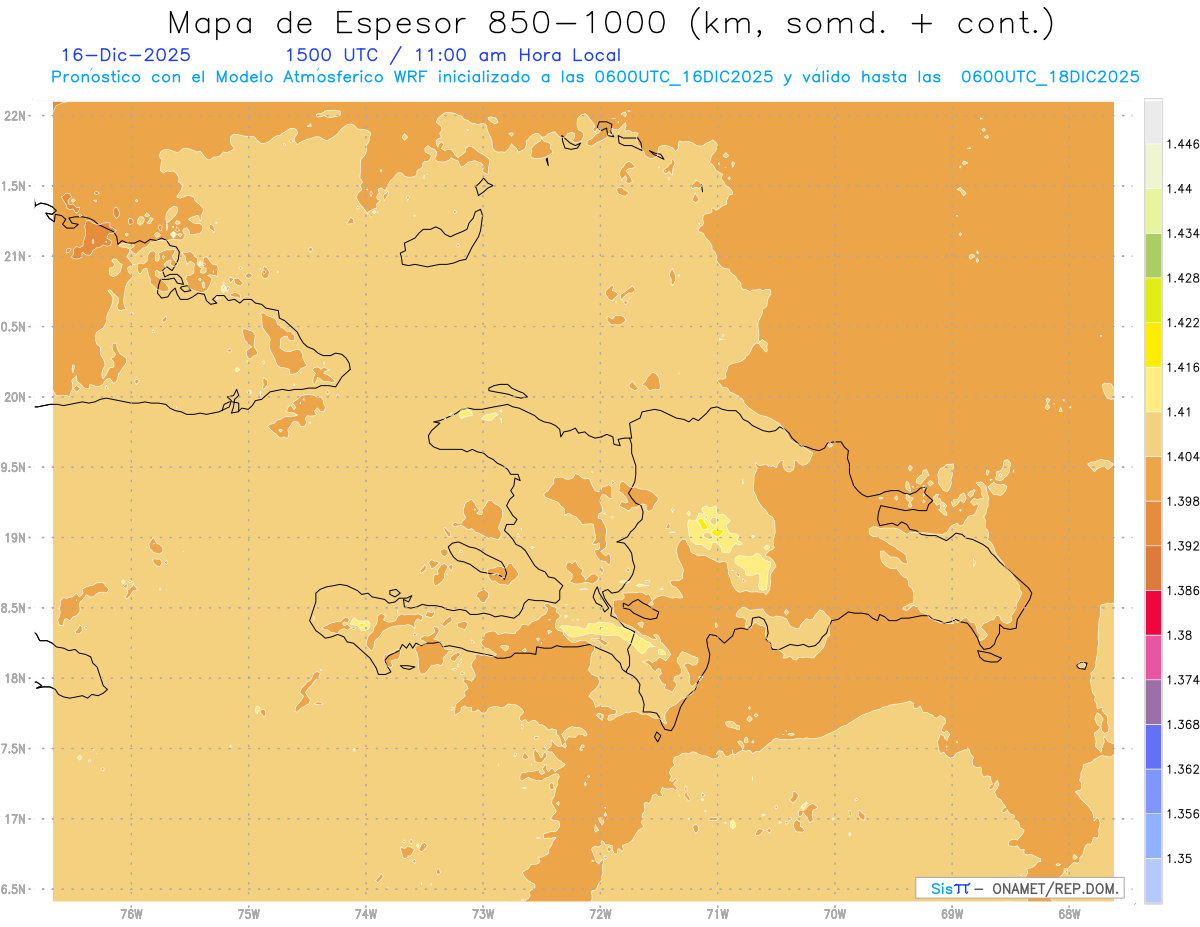Click the latitude label "8.5N"

(x=15, y=608)
